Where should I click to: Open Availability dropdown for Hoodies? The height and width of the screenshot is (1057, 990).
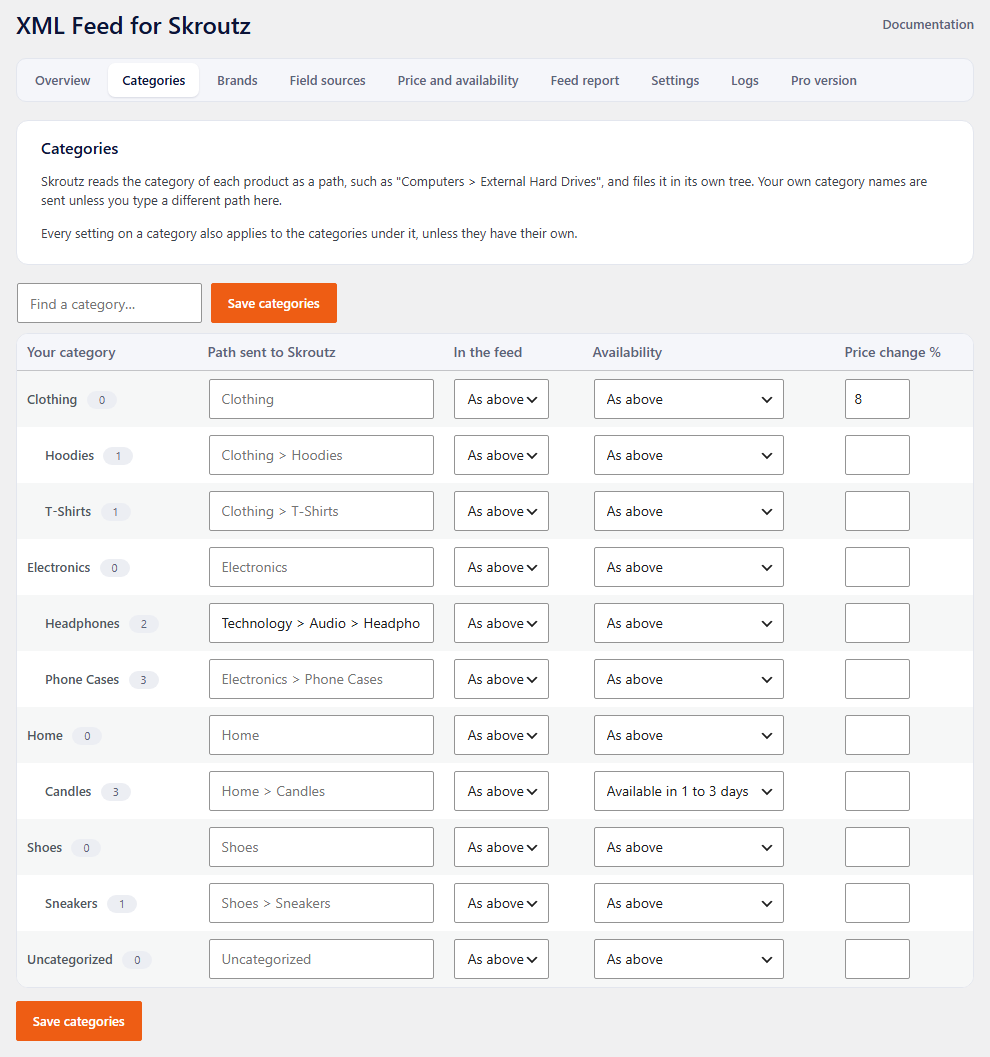(689, 455)
